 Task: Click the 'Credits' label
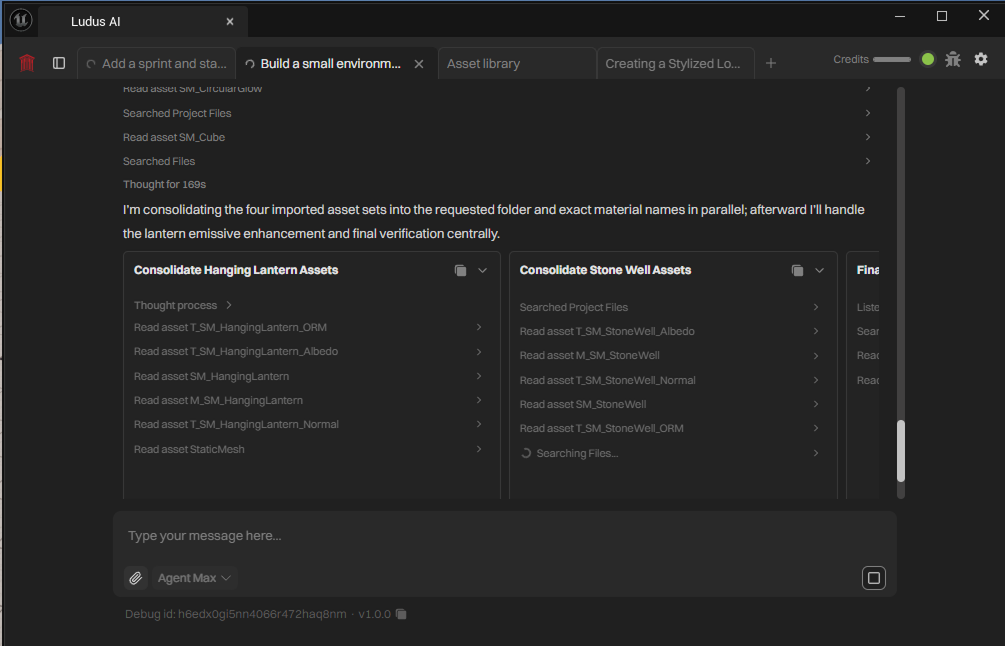coord(851,60)
